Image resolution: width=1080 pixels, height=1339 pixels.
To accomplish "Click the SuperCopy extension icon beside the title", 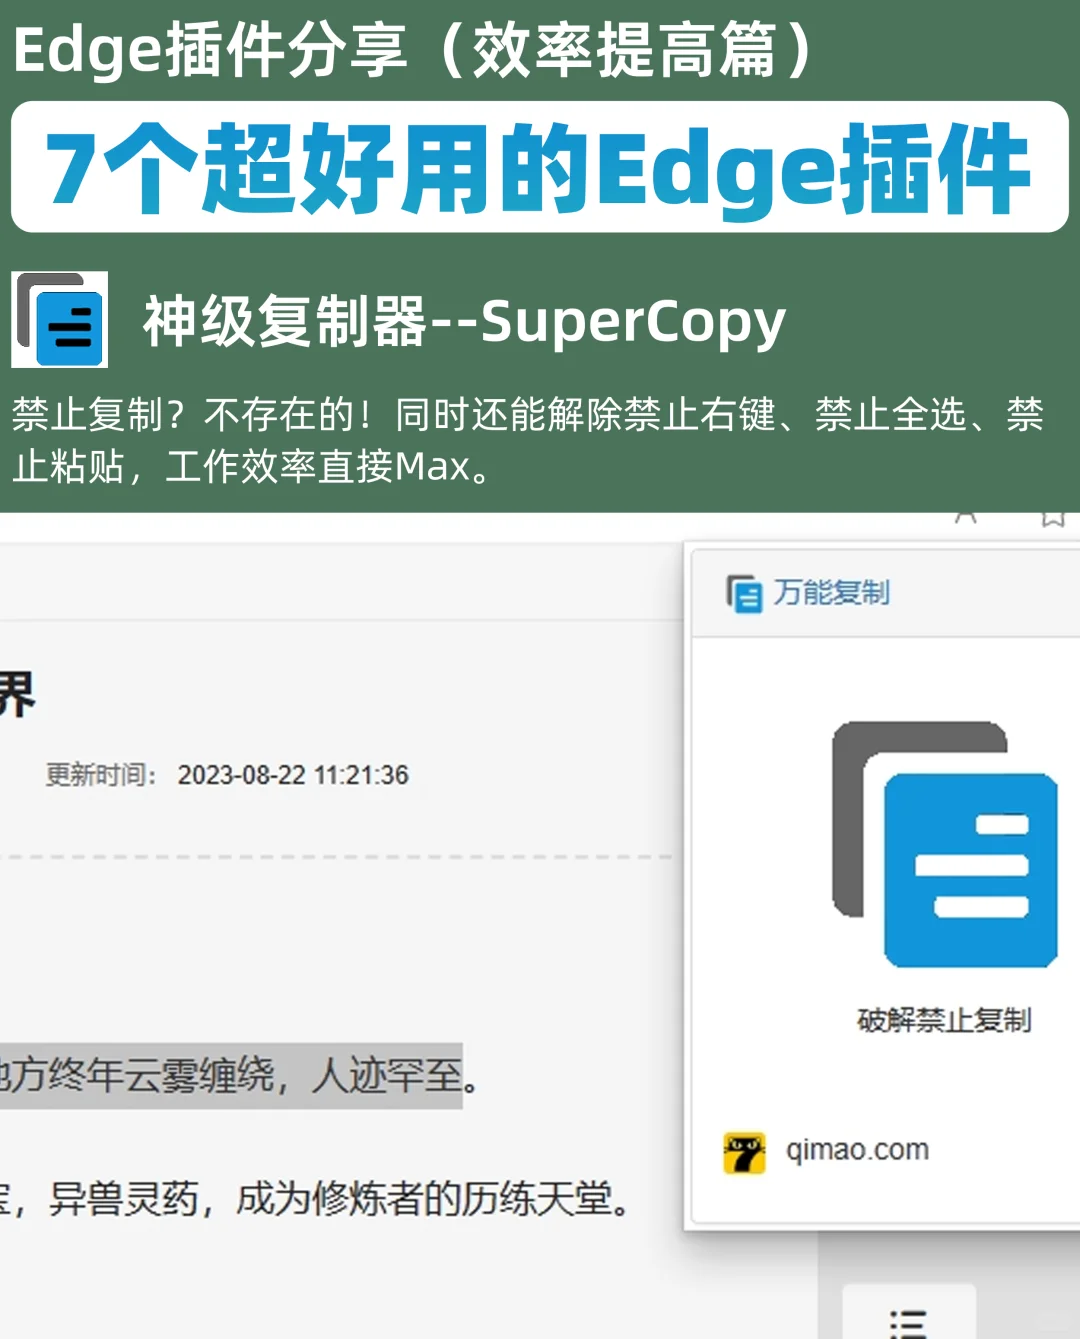I will (x=60, y=320).
